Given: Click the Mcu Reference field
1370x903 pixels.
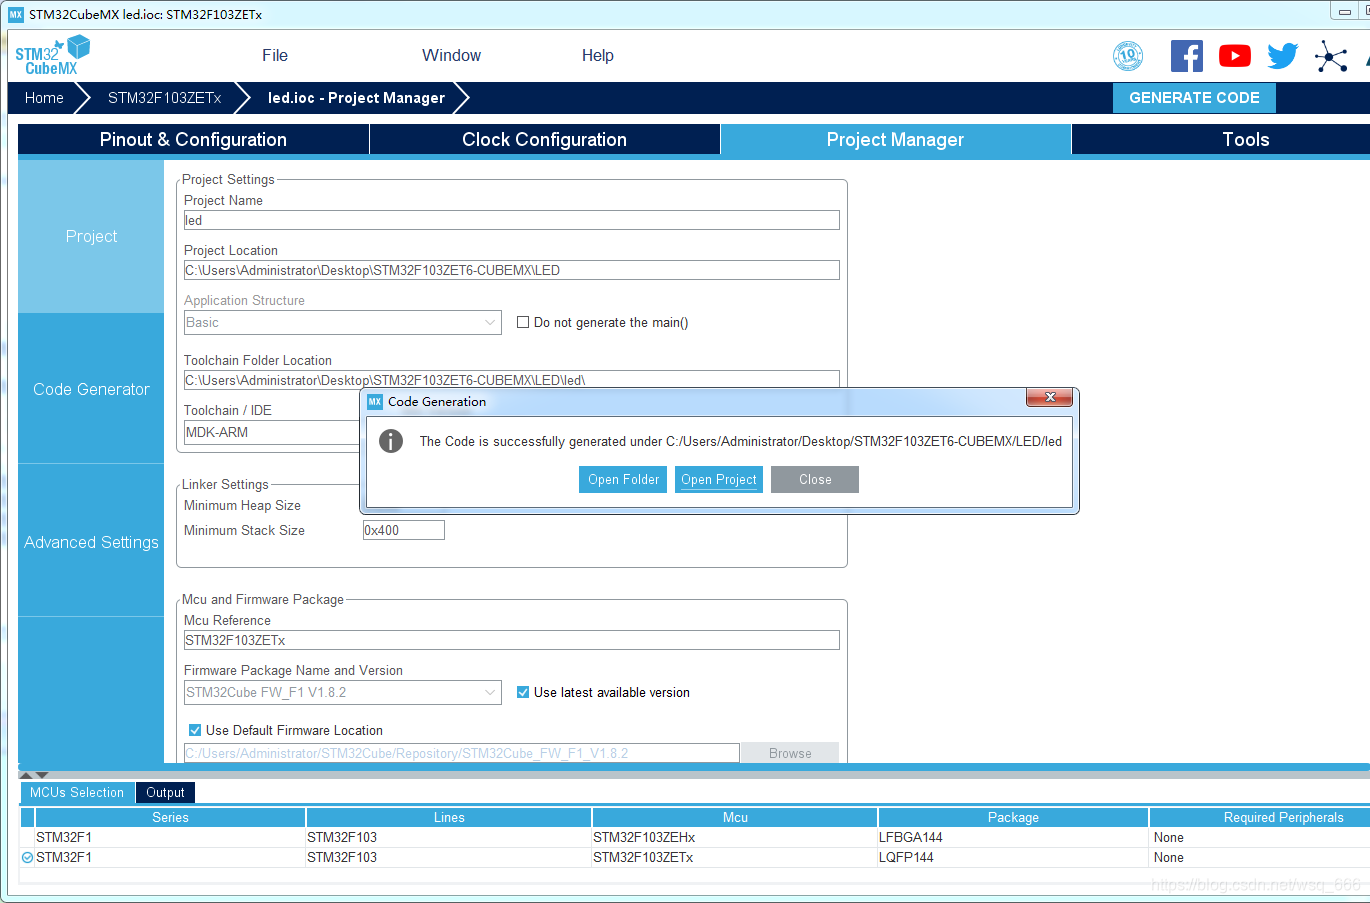Looking at the screenshot, I should (512, 640).
